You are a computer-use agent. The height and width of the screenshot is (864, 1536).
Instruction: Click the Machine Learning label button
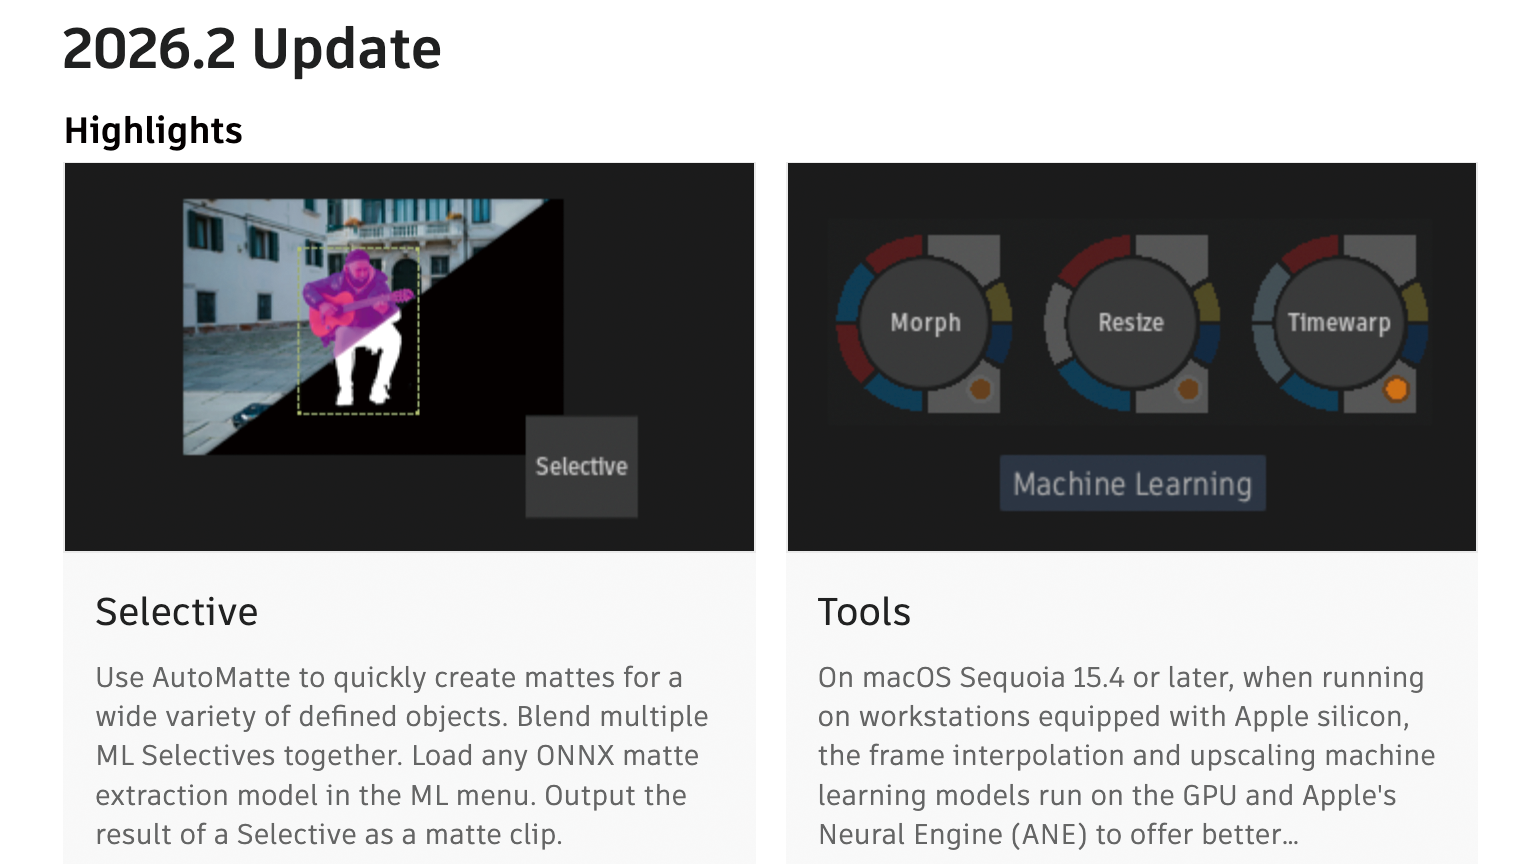(1132, 484)
